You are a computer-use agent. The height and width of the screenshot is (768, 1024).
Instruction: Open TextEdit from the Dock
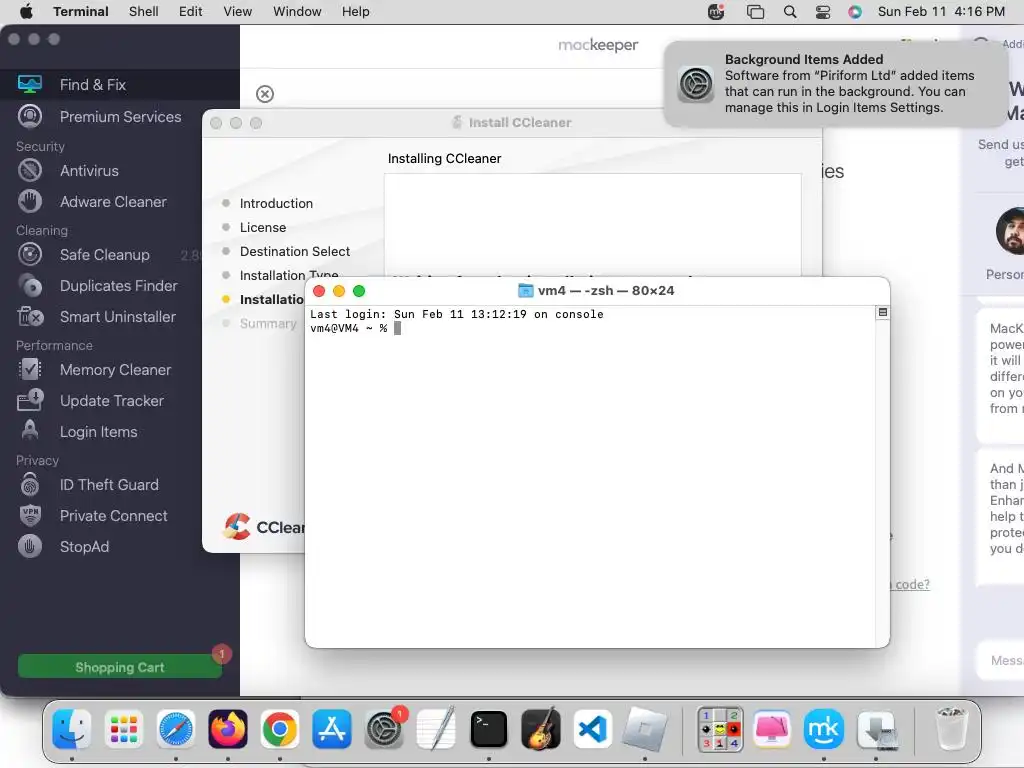(x=436, y=729)
